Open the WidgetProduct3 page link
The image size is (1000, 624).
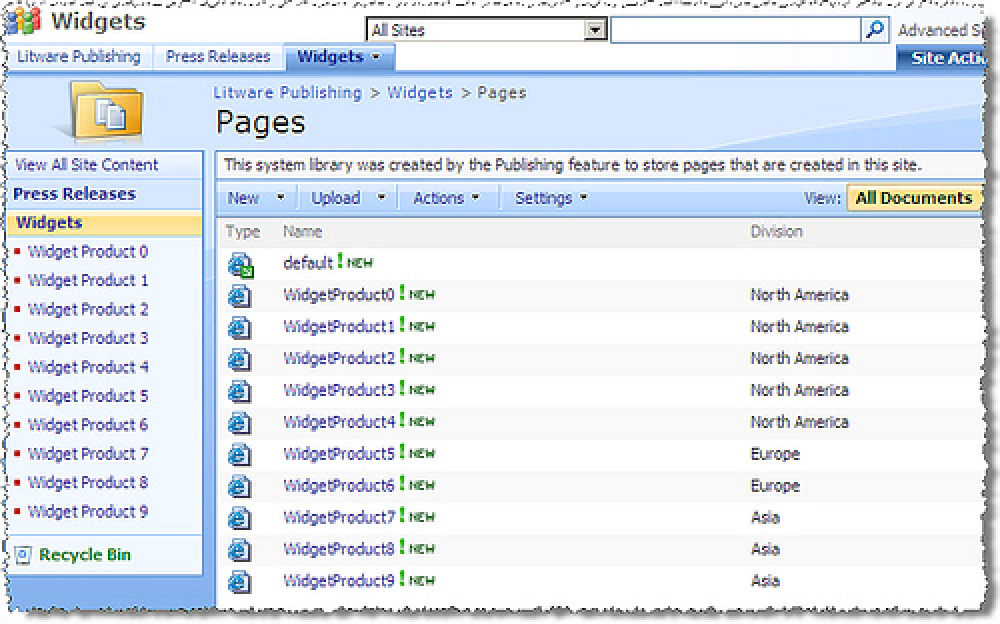[x=339, y=390]
